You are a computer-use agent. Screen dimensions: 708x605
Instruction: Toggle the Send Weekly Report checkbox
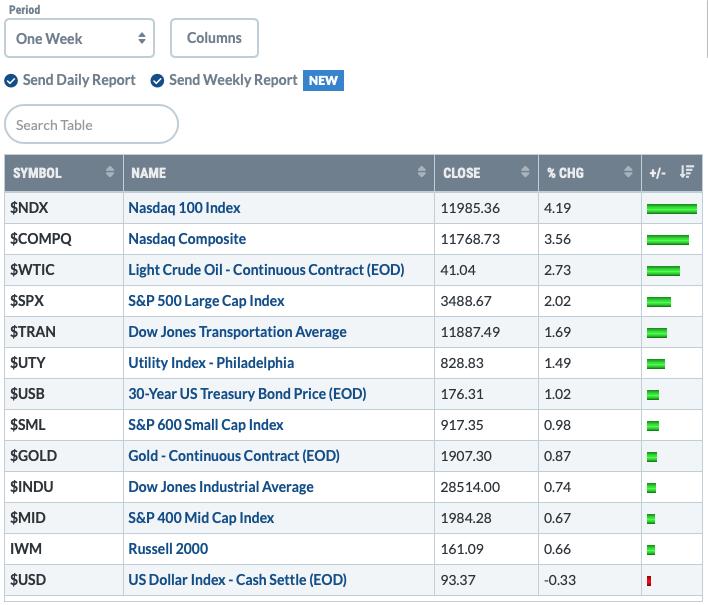157,81
